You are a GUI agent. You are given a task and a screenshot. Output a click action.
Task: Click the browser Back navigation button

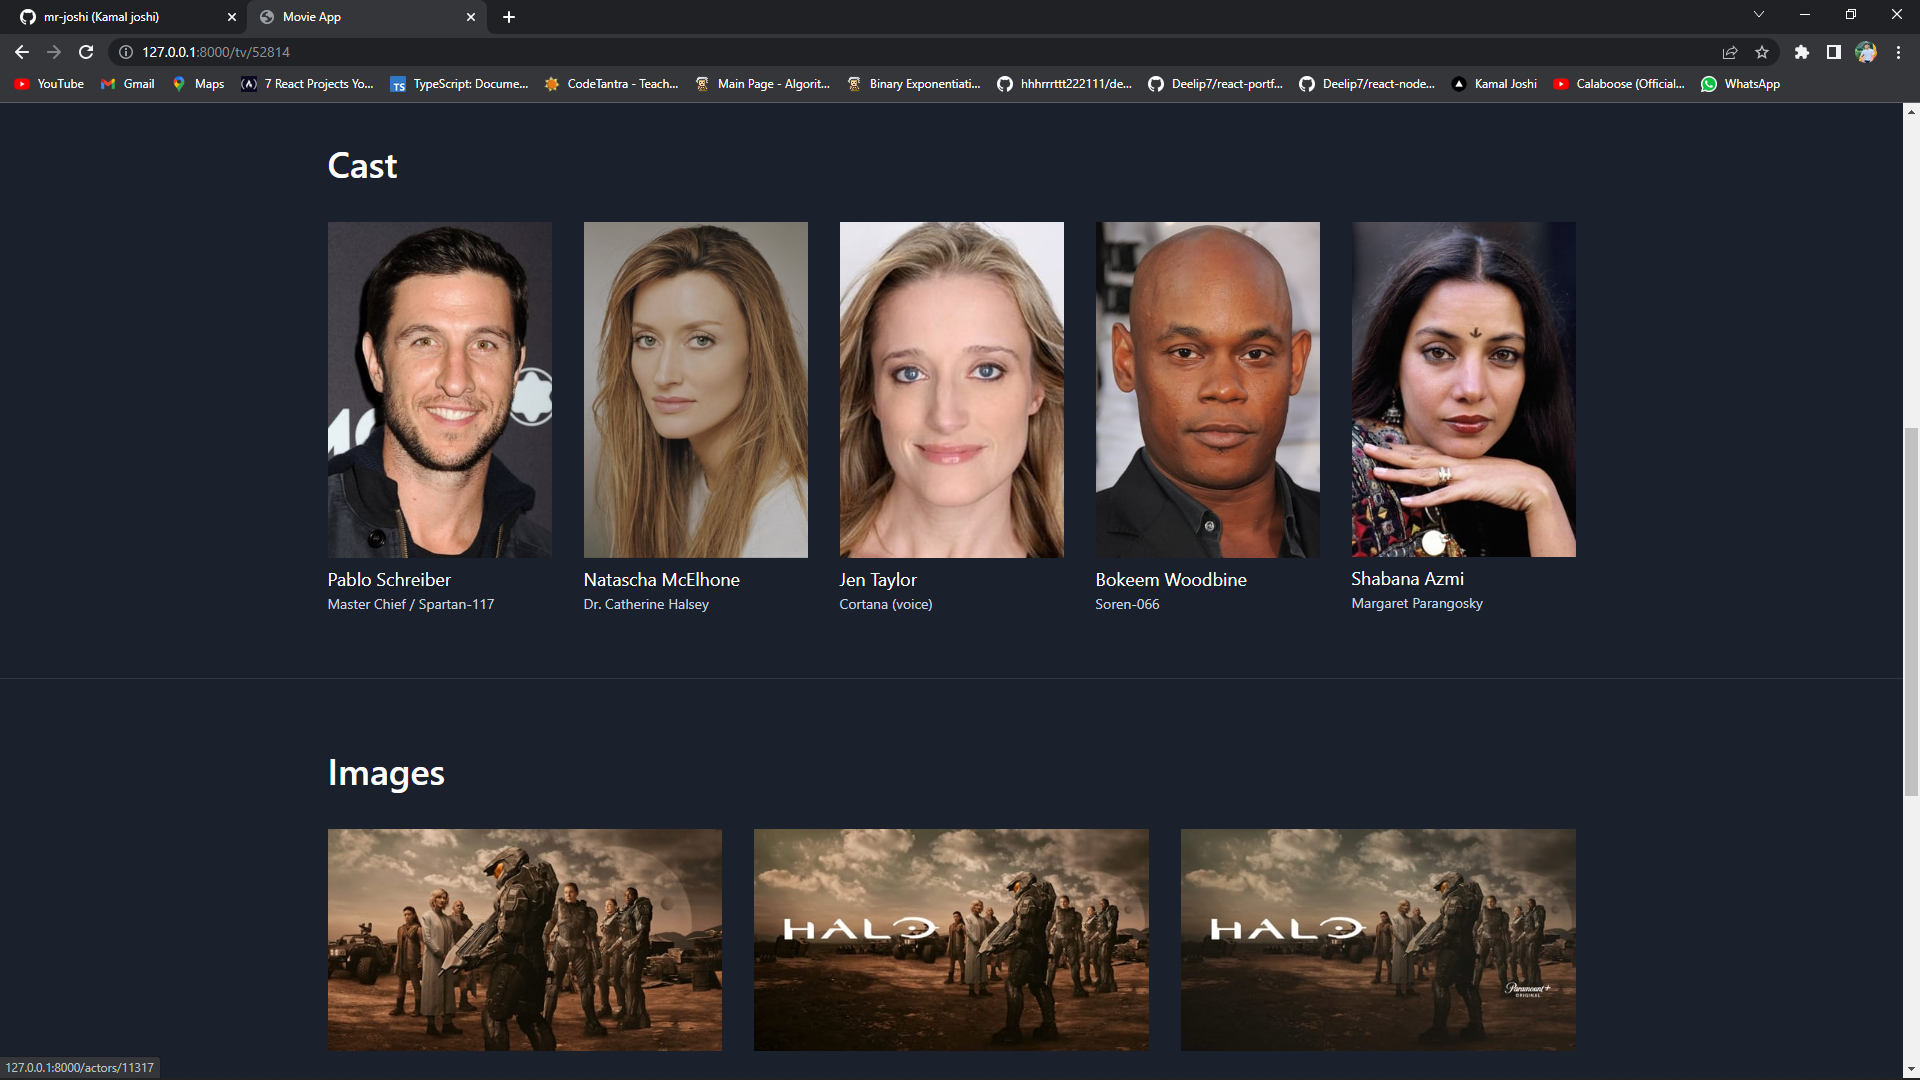[x=21, y=52]
